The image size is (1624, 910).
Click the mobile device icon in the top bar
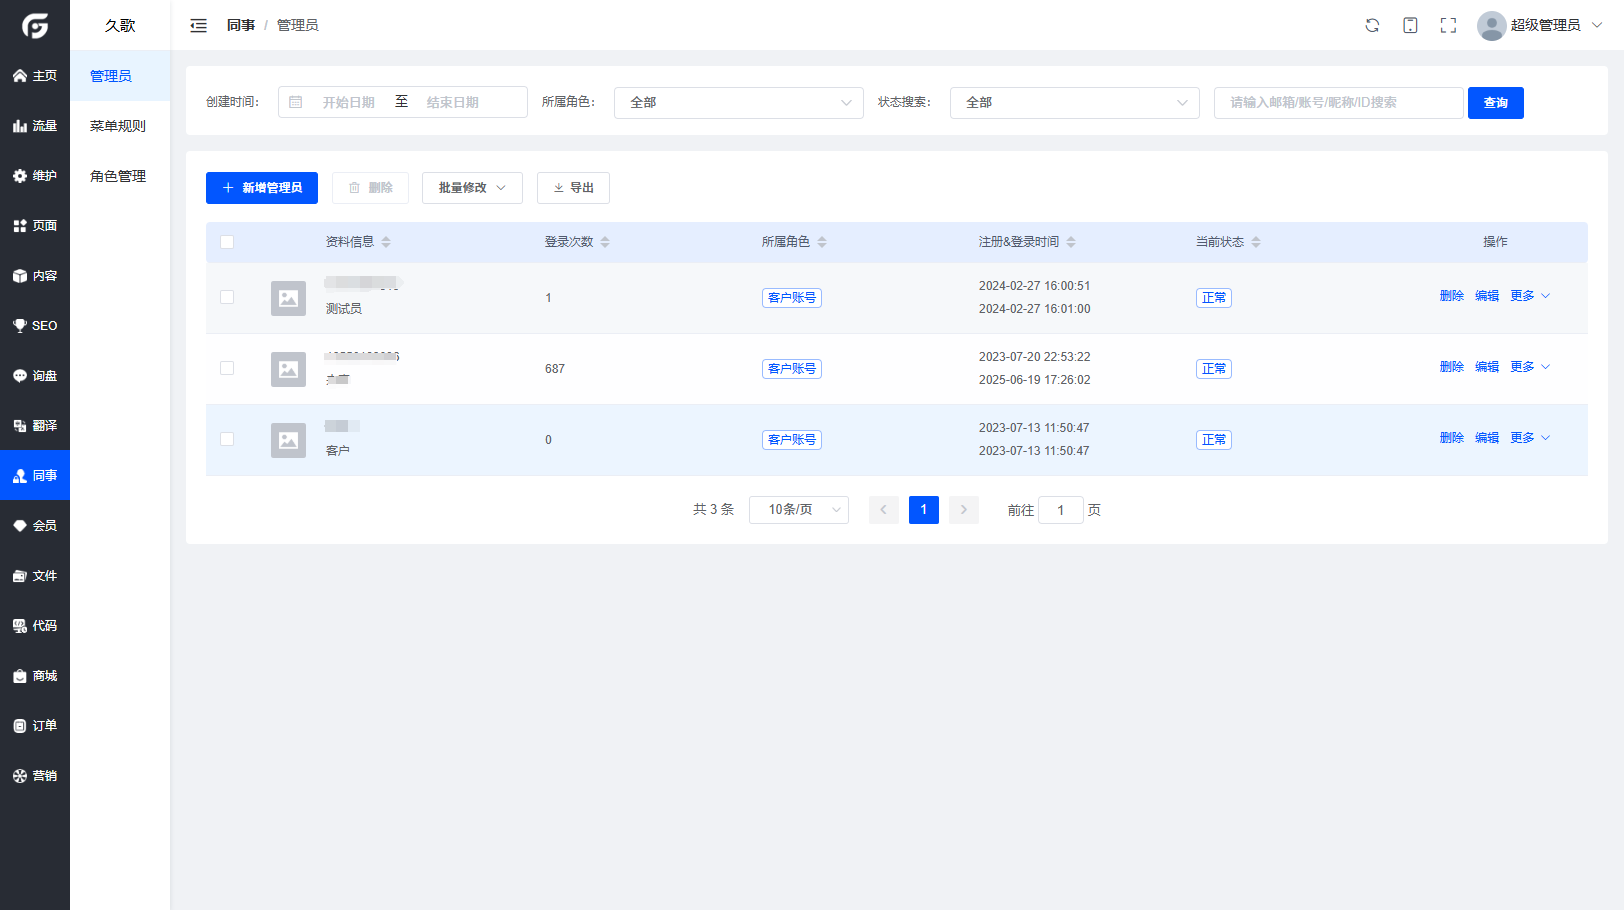click(1410, 25)
